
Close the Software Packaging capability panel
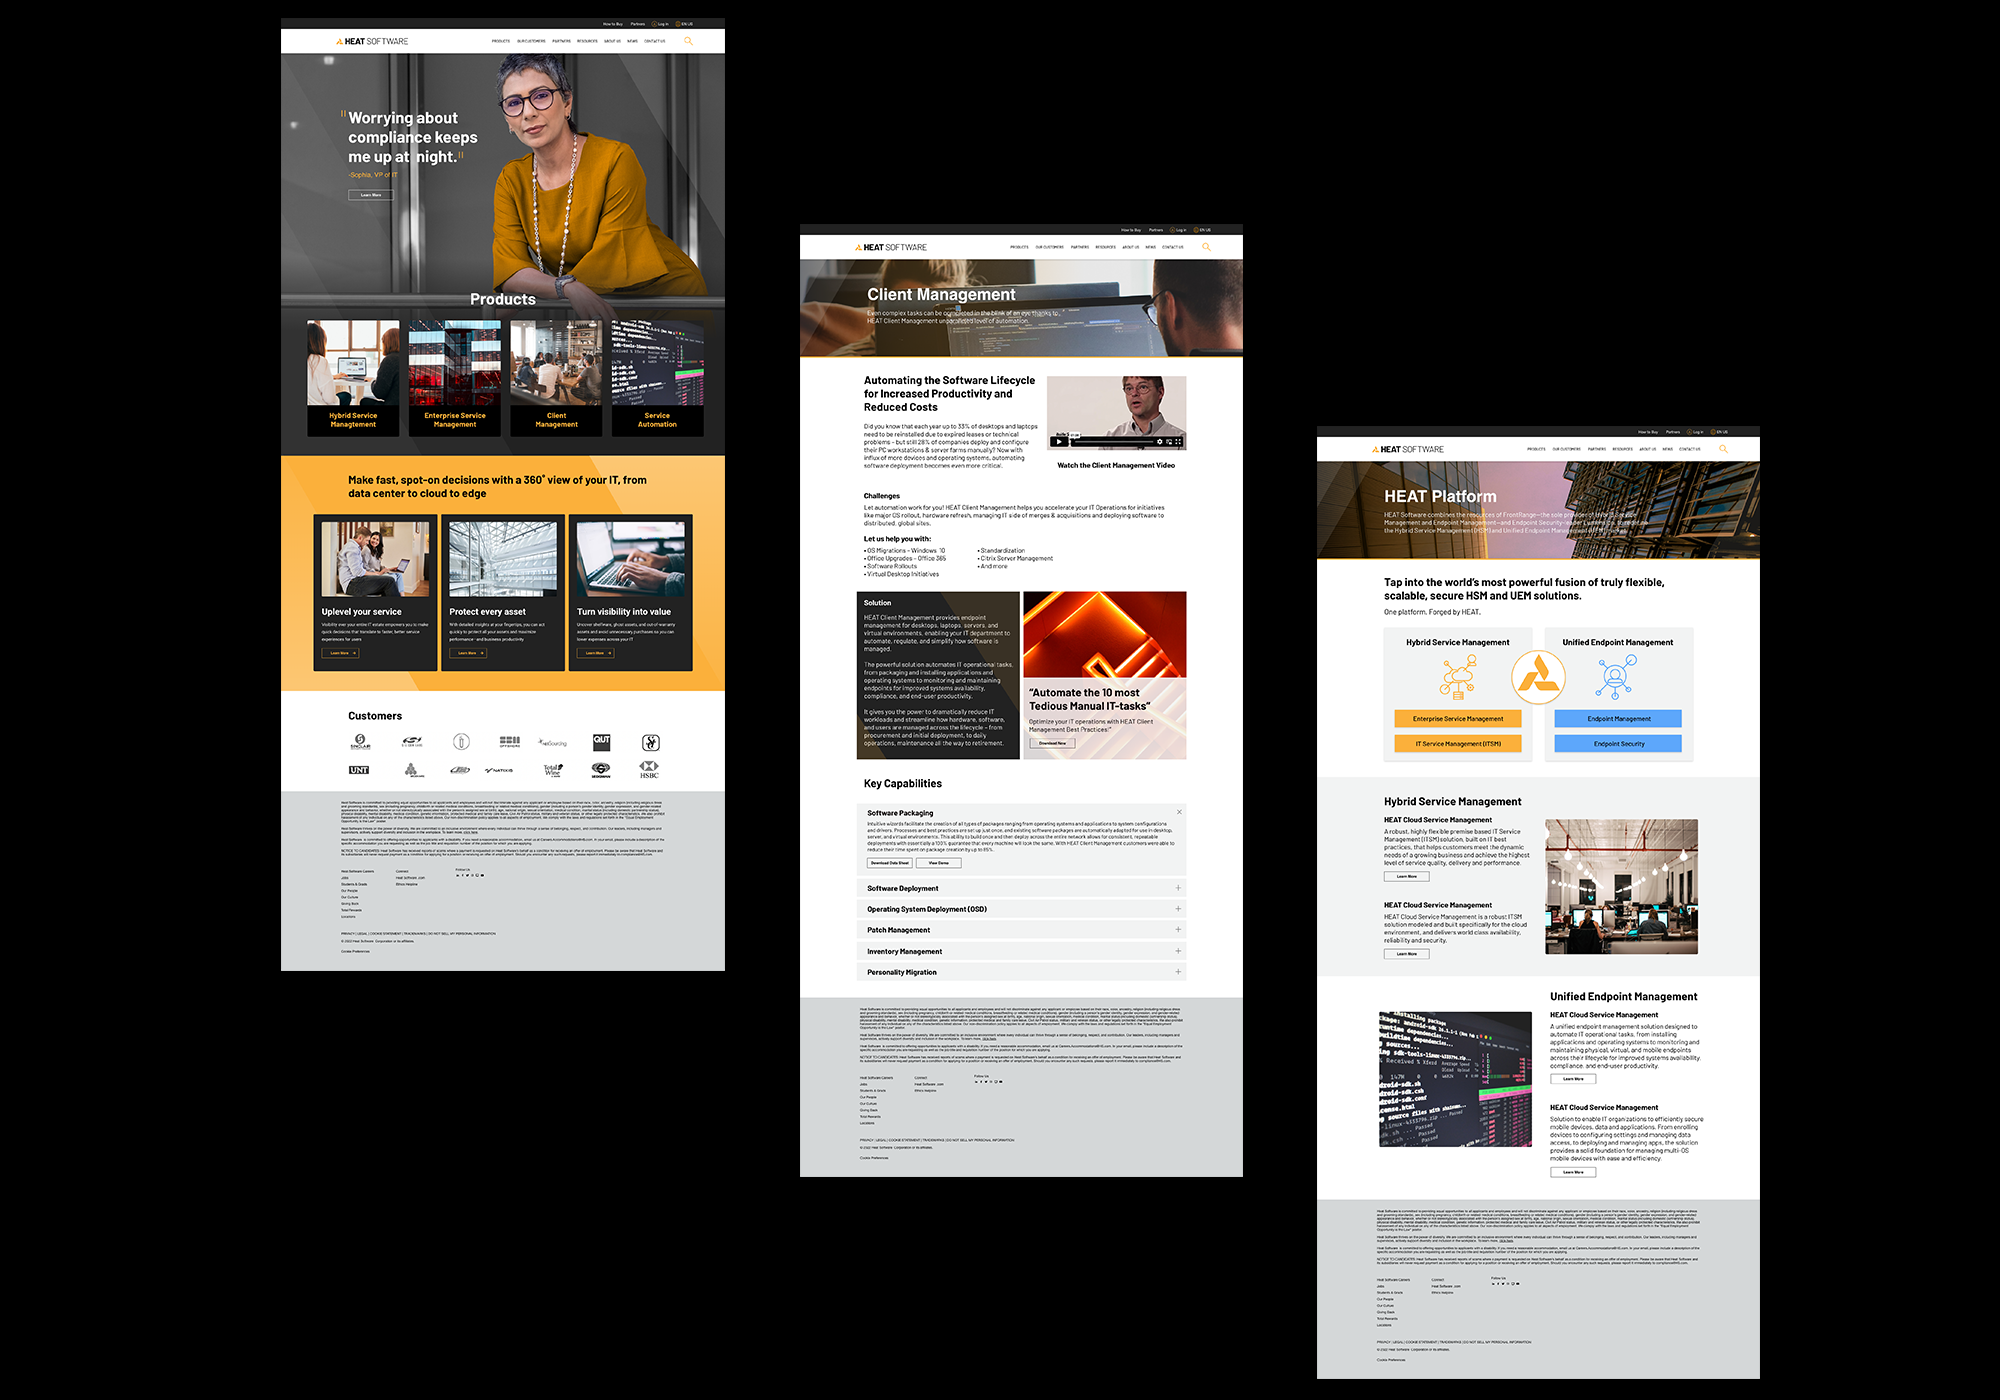pyautogui.click(x=1180, y=811)
